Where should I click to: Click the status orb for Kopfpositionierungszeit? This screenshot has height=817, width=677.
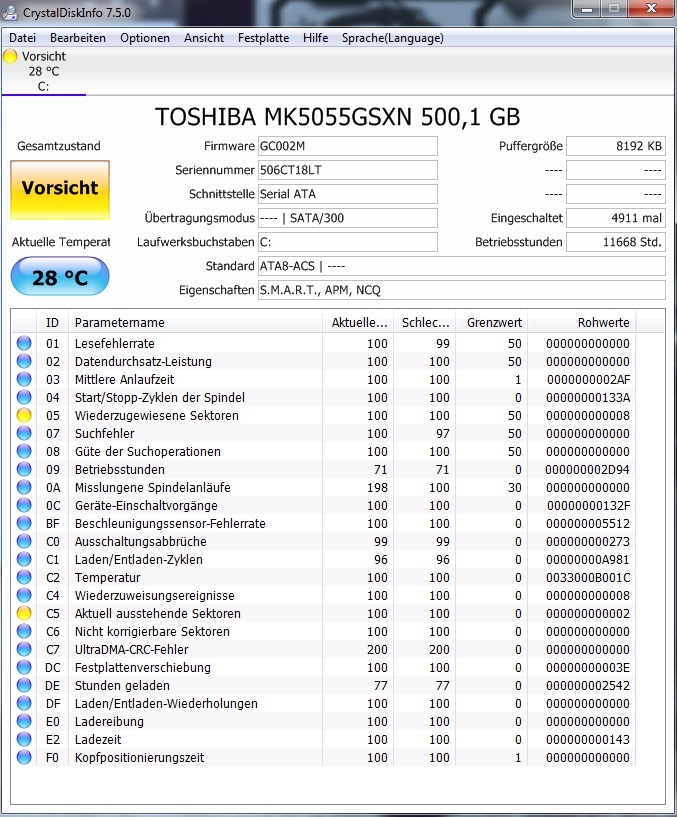coord(24,757)
